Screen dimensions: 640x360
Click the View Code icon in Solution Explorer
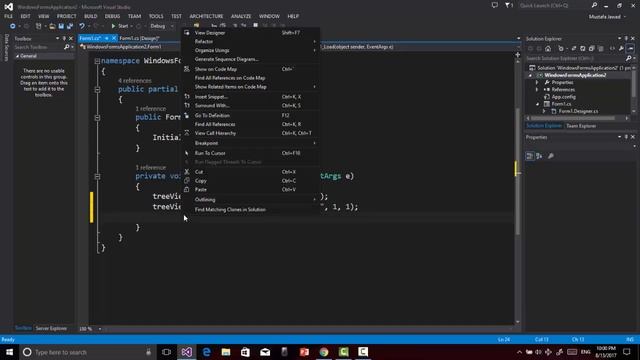tap(612, 49)
